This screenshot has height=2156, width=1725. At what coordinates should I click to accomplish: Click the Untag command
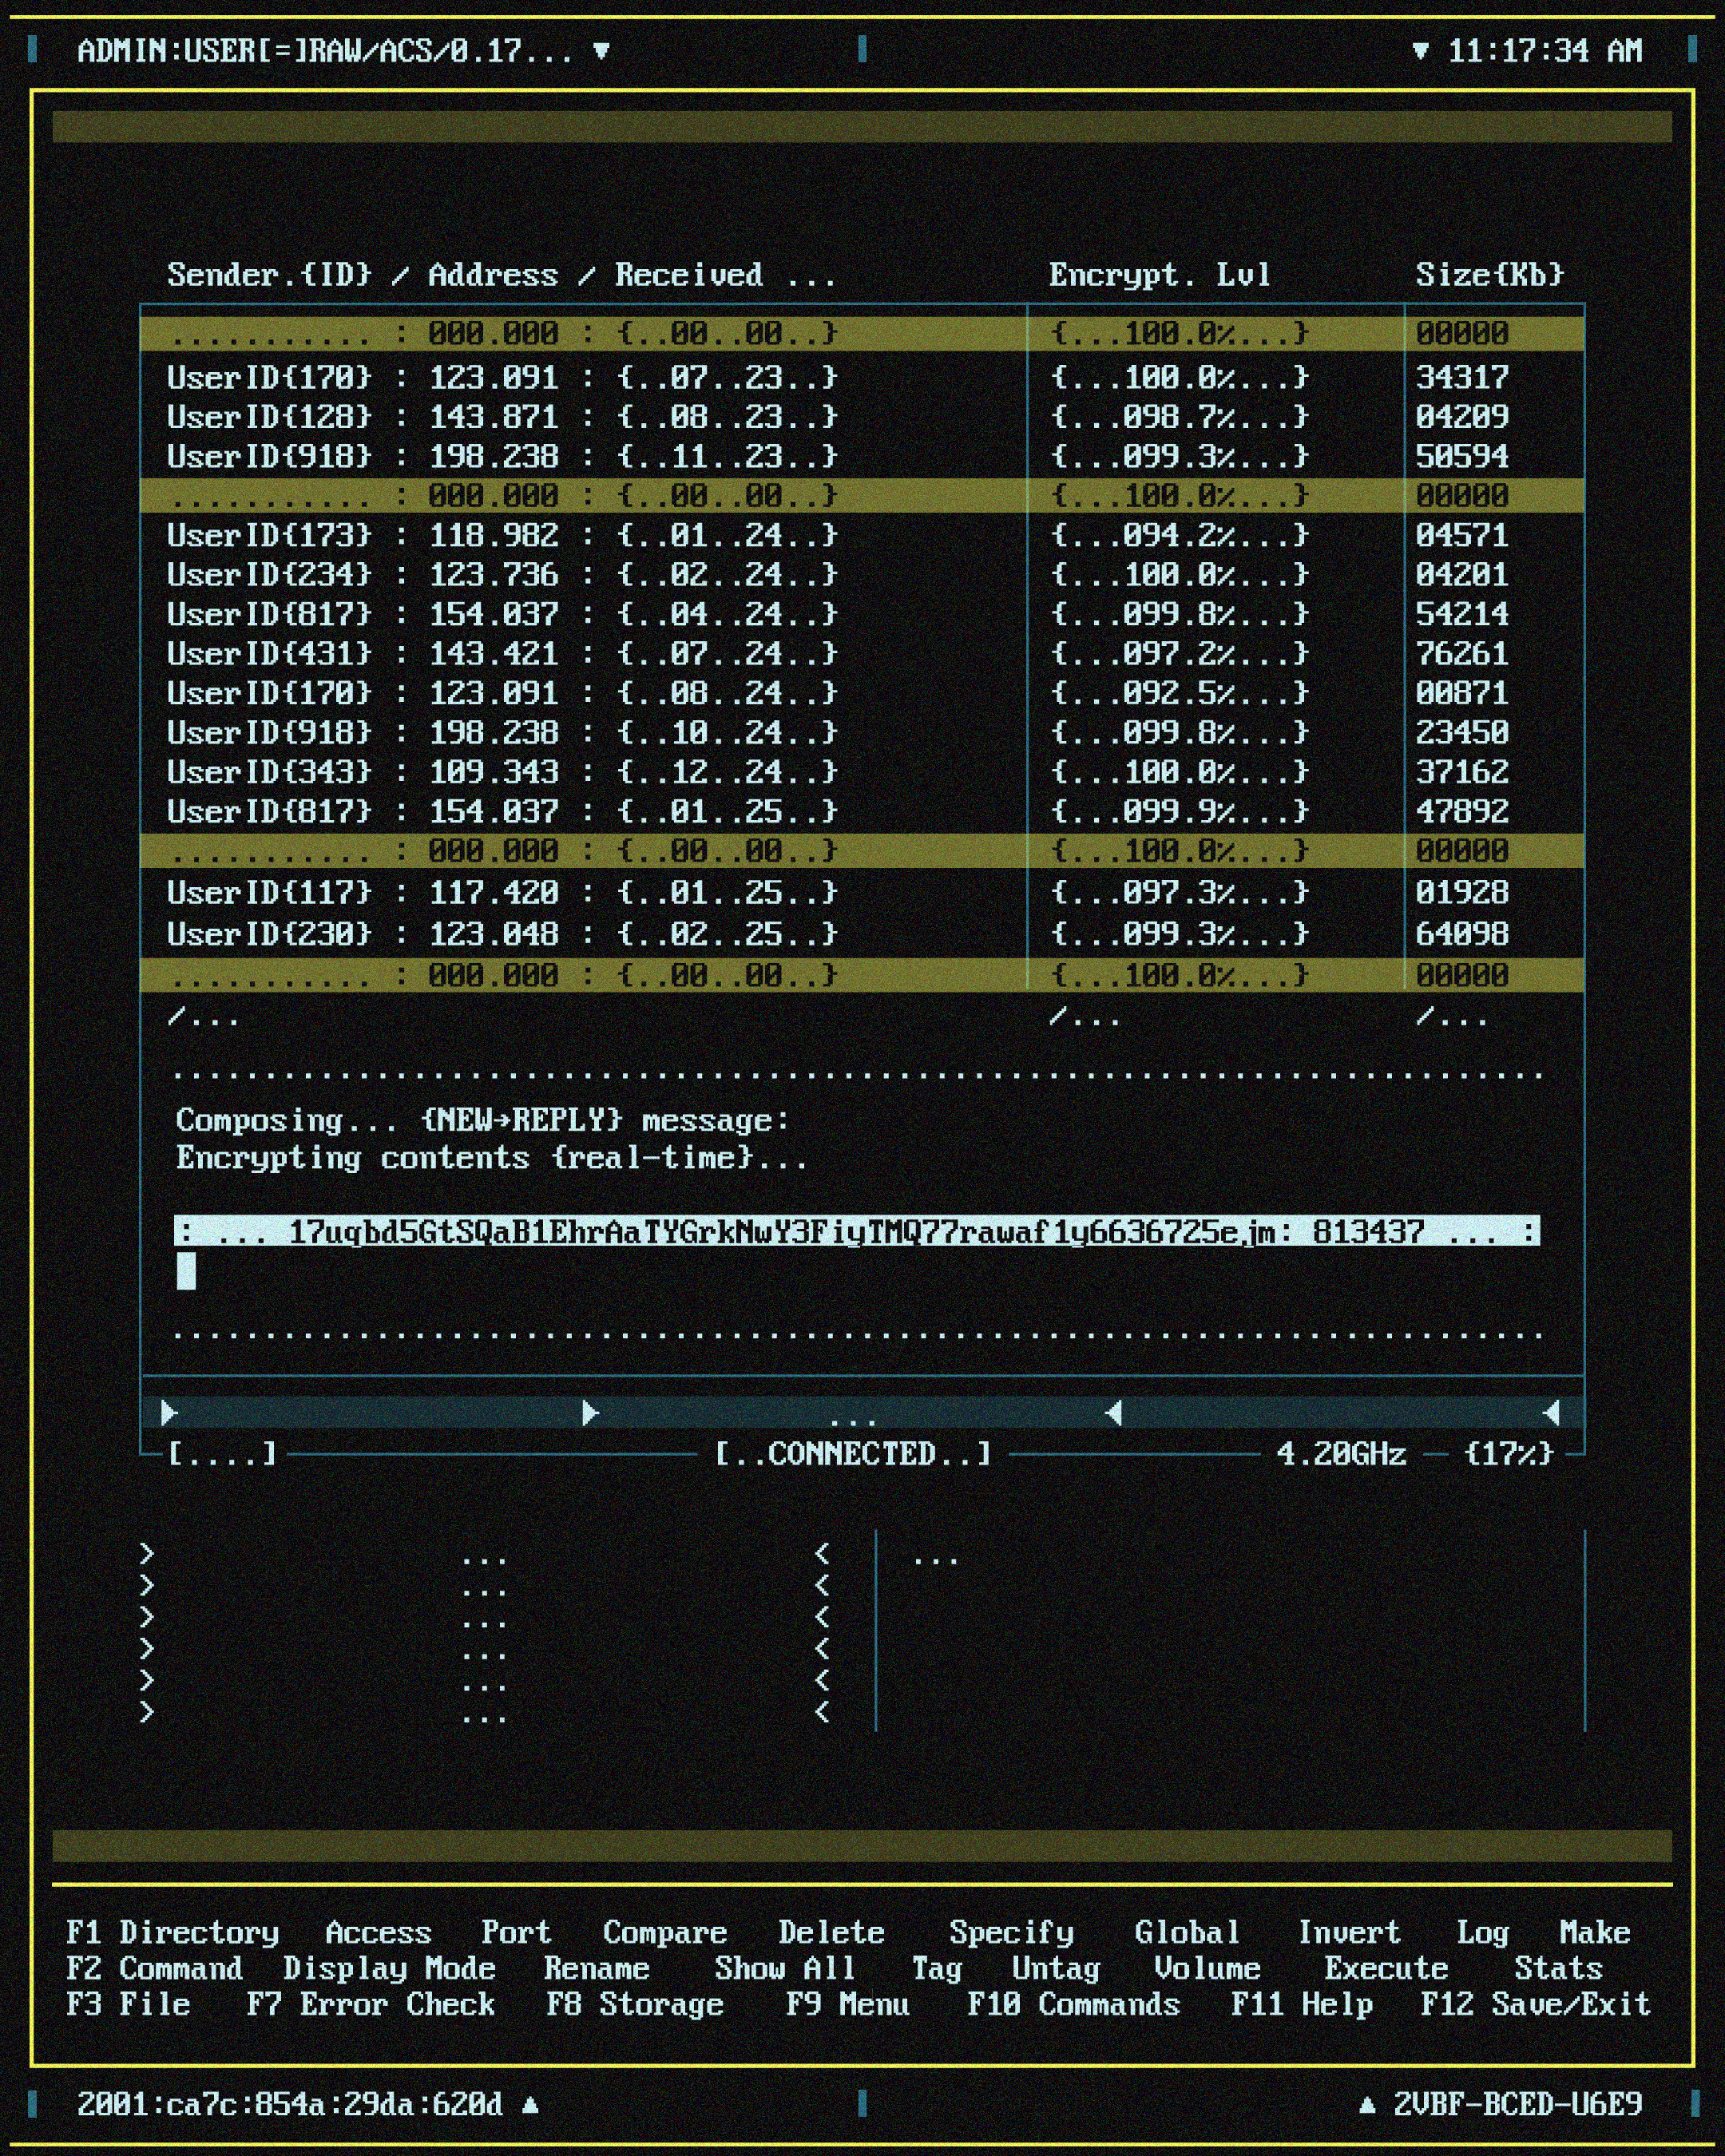(x=1056, y=1968)
